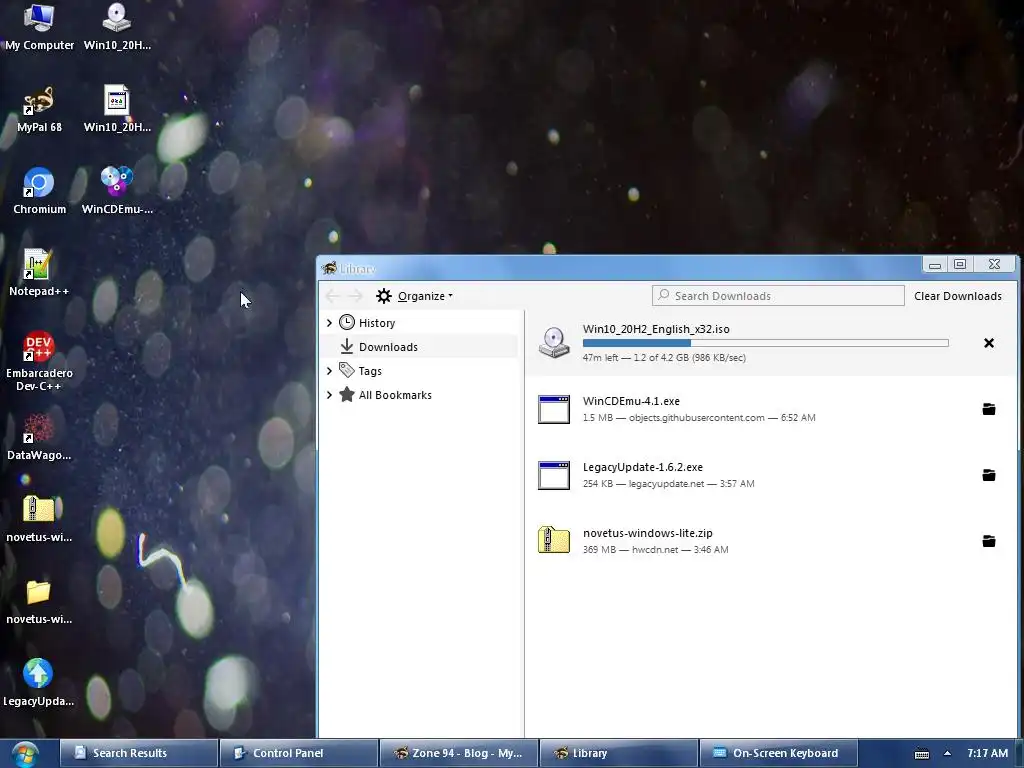Select WinCDEmu-4.1.exe file name
This screenshot has height=768, width=1024.
pos(631,401)
